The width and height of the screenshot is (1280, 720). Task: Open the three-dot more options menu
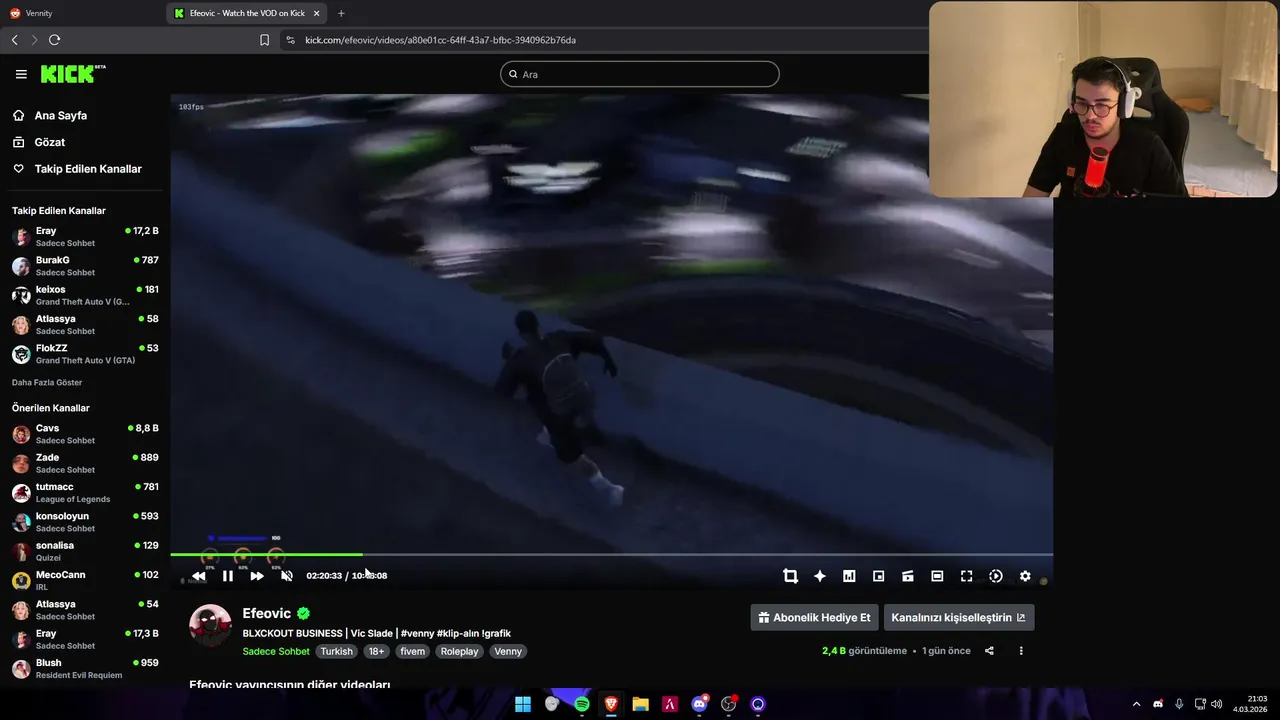[1021, 651]
